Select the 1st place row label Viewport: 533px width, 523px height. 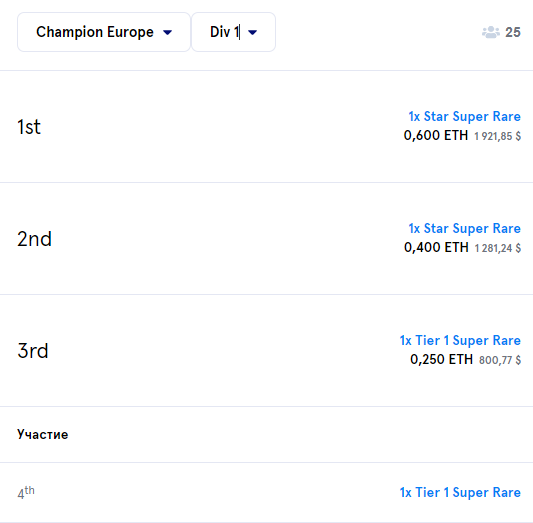29,127
